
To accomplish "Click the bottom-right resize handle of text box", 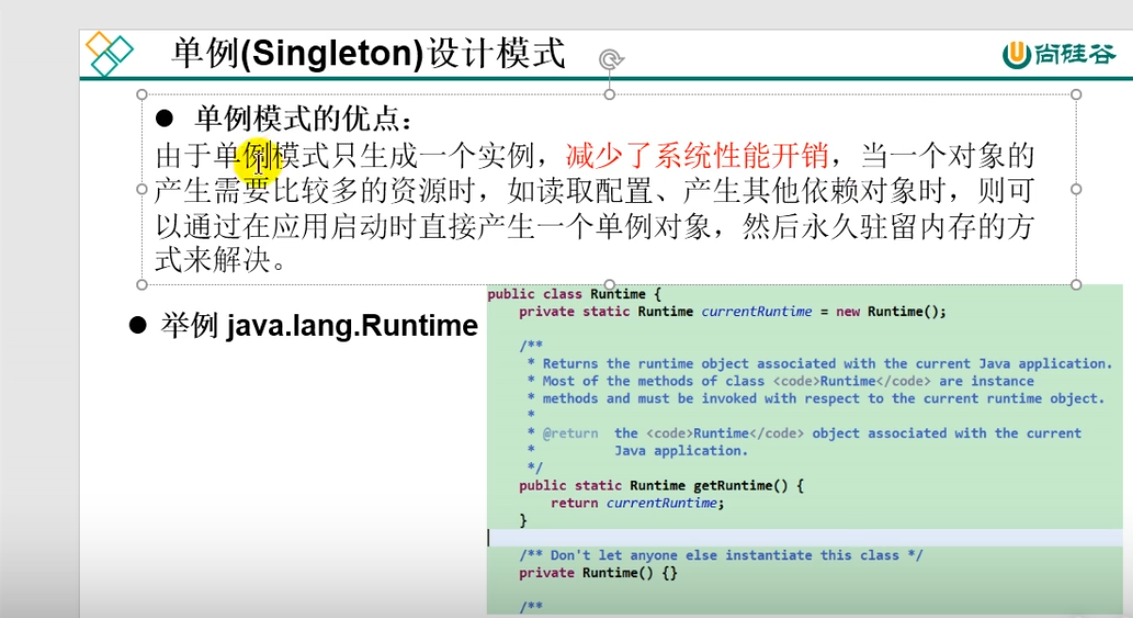I will 1076,284.
